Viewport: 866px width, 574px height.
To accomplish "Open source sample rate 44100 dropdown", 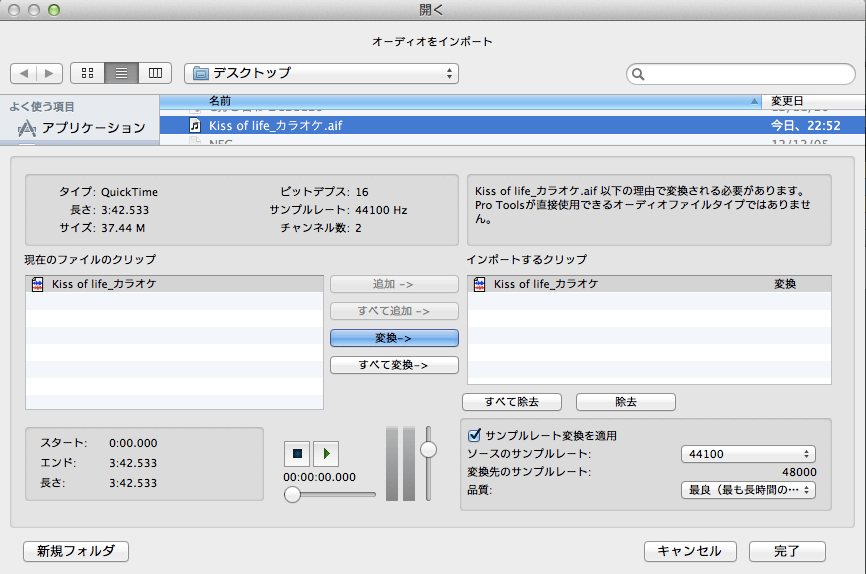I will click(748, 454).
